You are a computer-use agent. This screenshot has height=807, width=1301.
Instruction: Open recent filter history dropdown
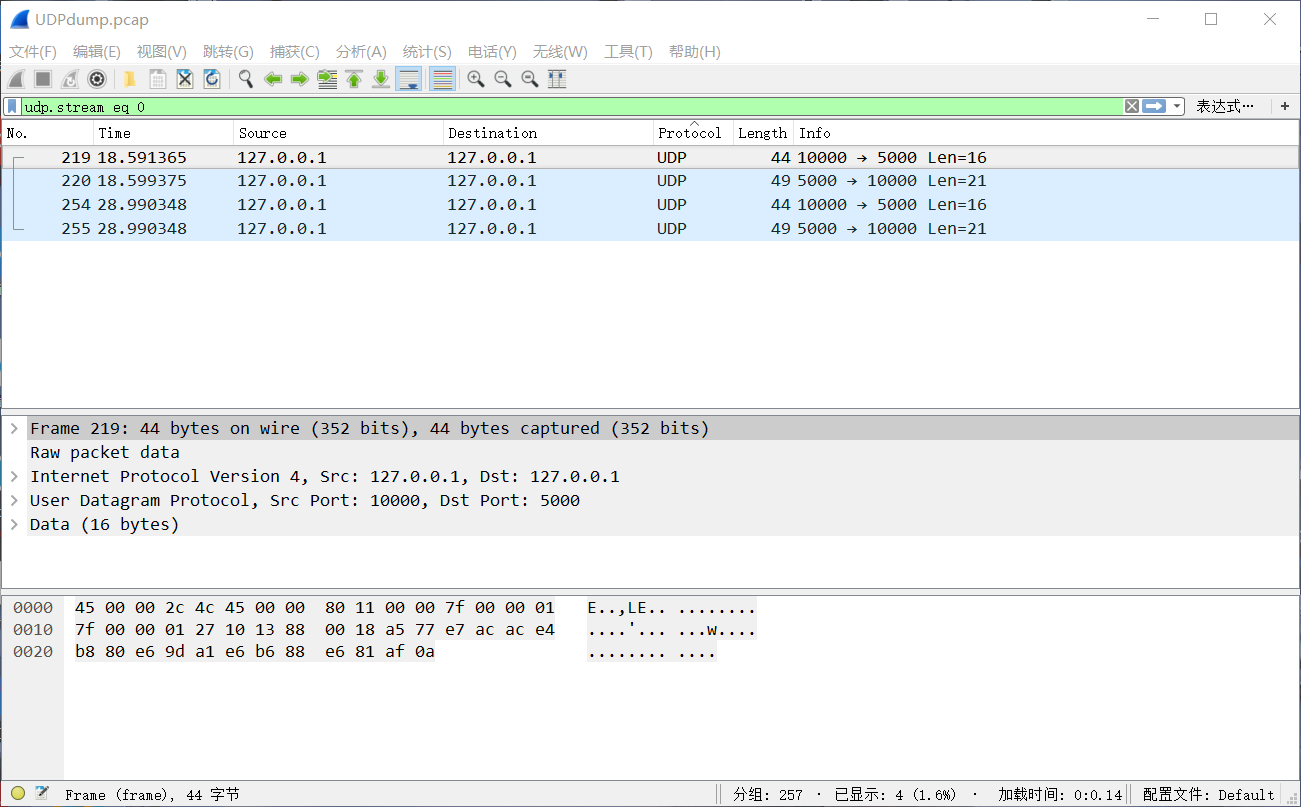(x=1177, y=106)
